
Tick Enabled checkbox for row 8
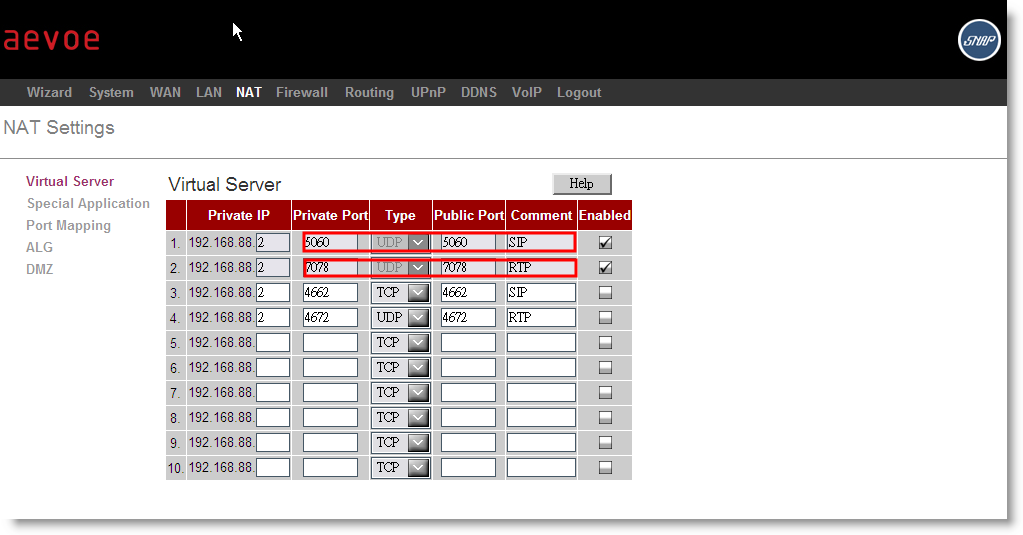pyautogui.click(x=605, y=418)
